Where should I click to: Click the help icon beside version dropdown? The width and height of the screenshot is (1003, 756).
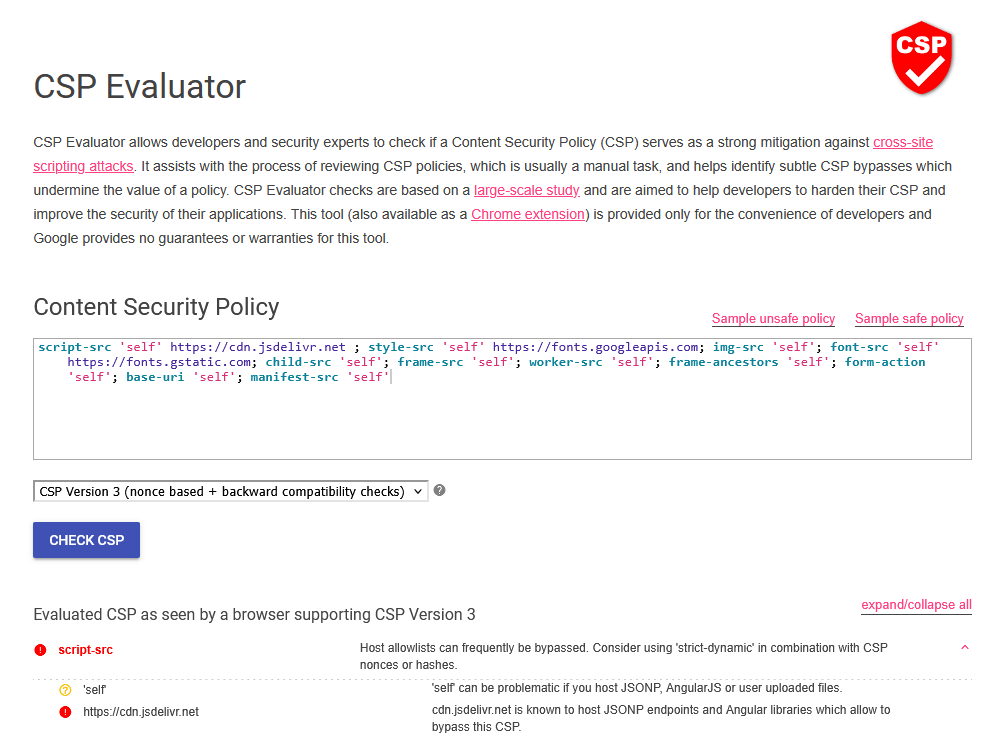[x=440, y=491]
